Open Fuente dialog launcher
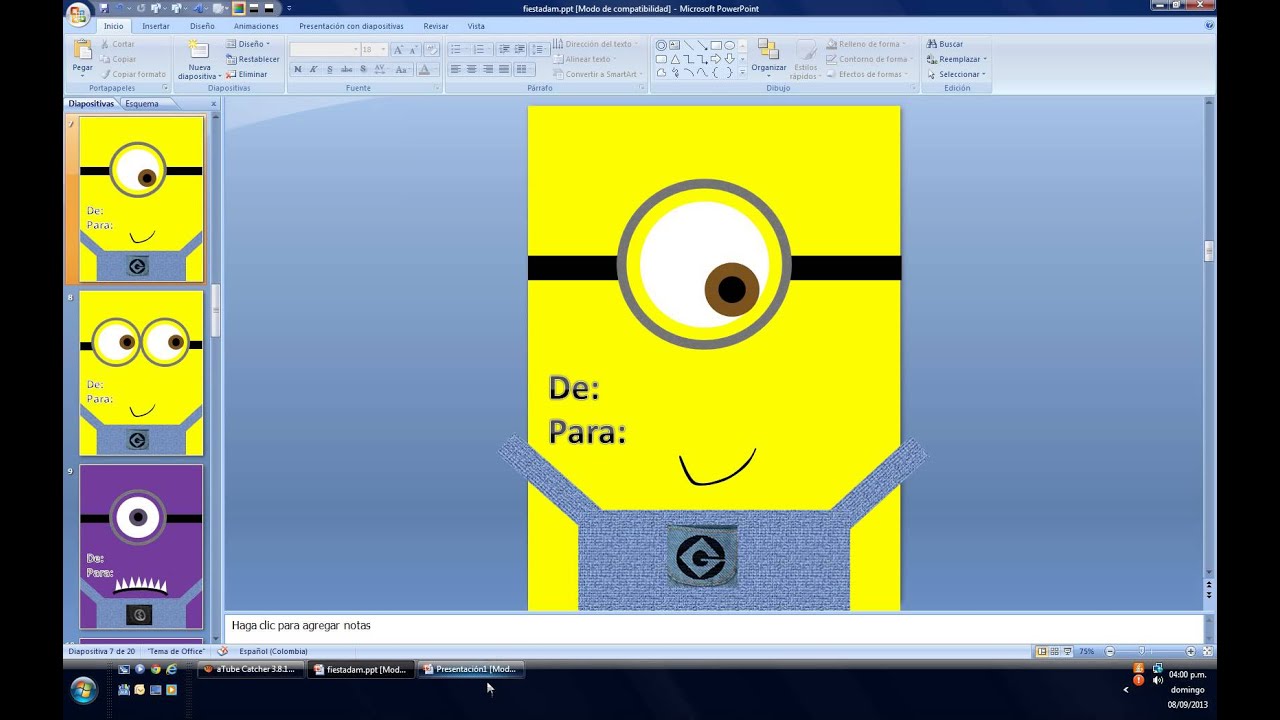Viewport: 1280px width, 720px height. click(x=437, y=88)
